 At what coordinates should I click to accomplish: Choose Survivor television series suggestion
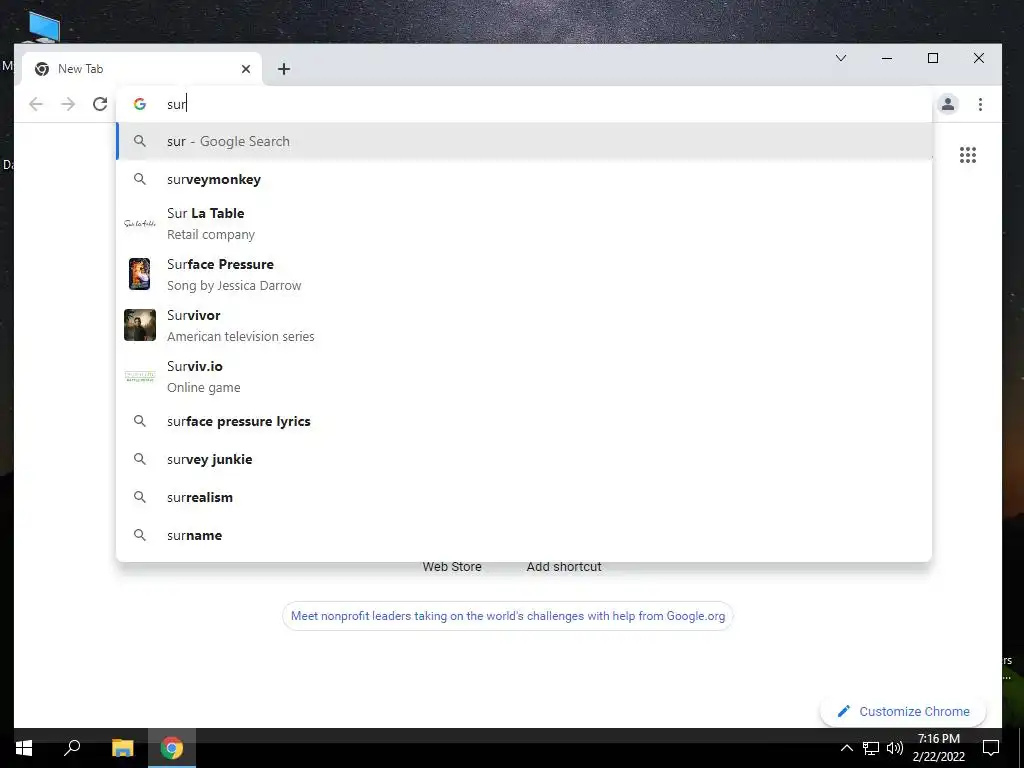coord(524,325)
